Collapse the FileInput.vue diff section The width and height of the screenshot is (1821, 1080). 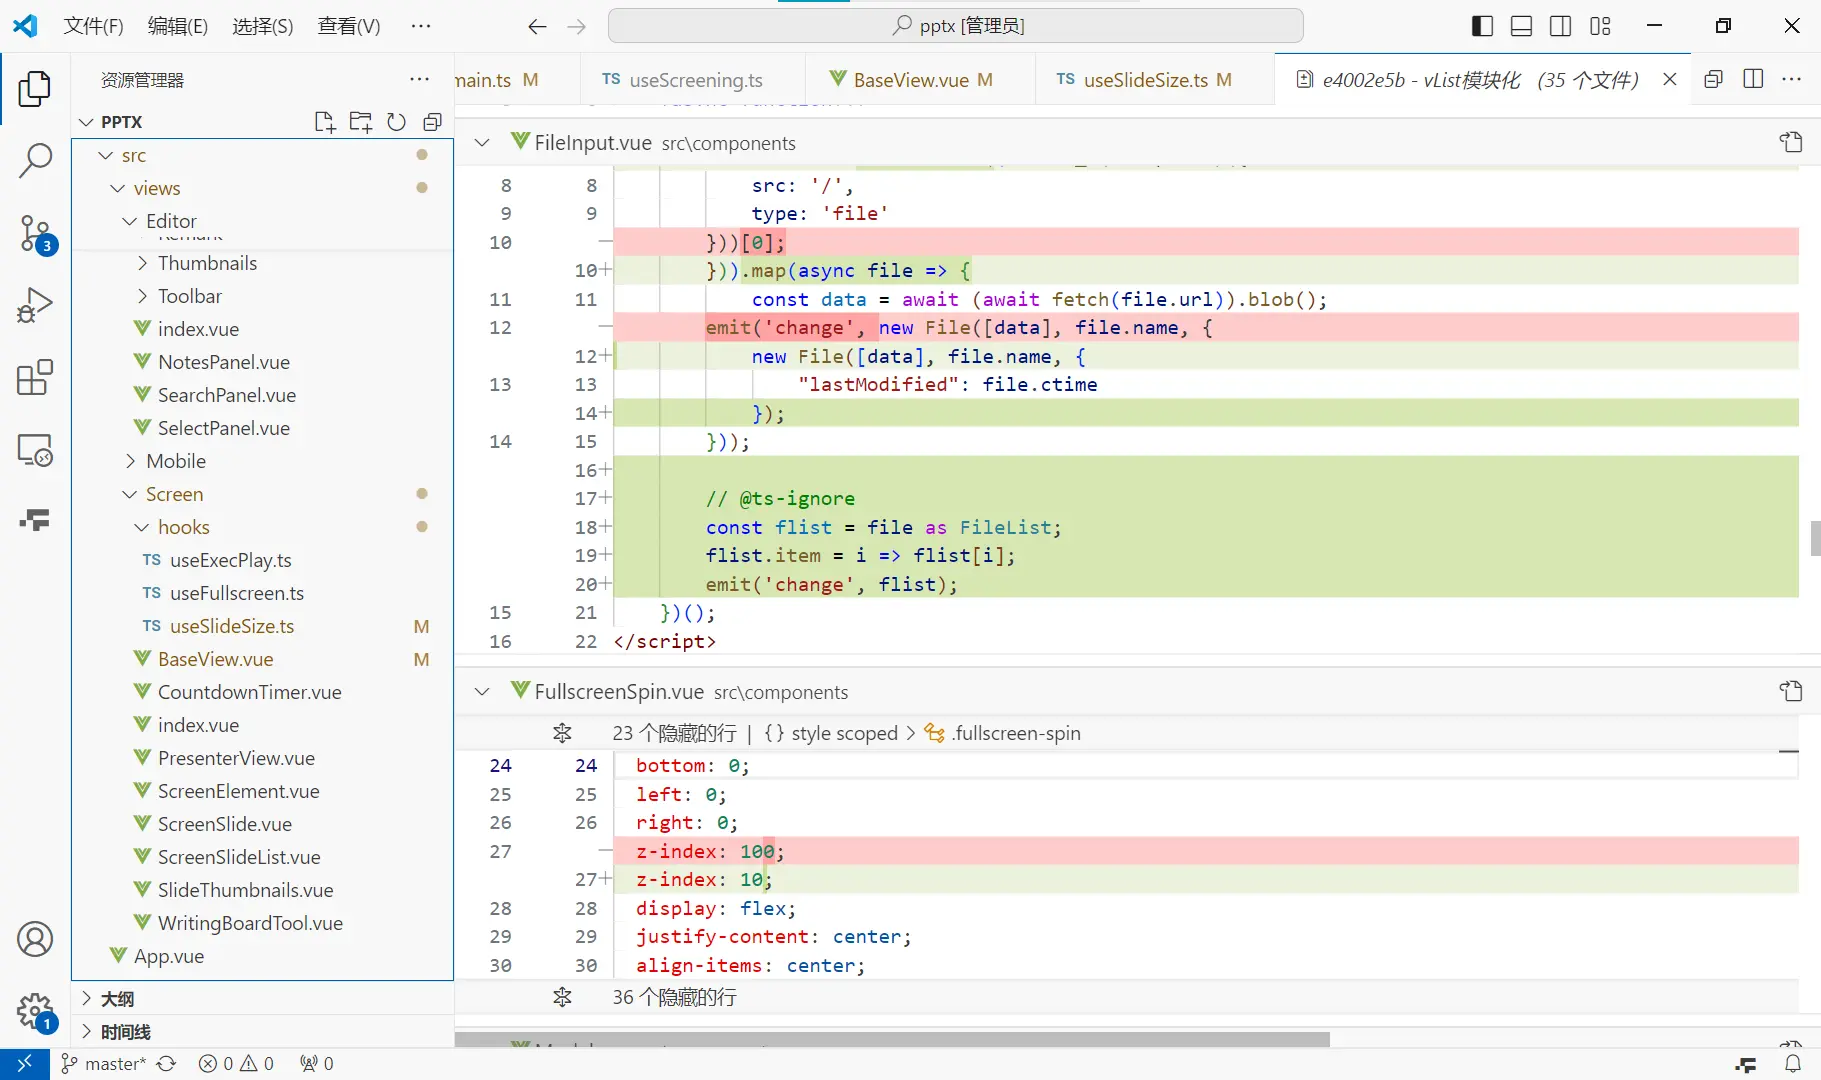482,142
